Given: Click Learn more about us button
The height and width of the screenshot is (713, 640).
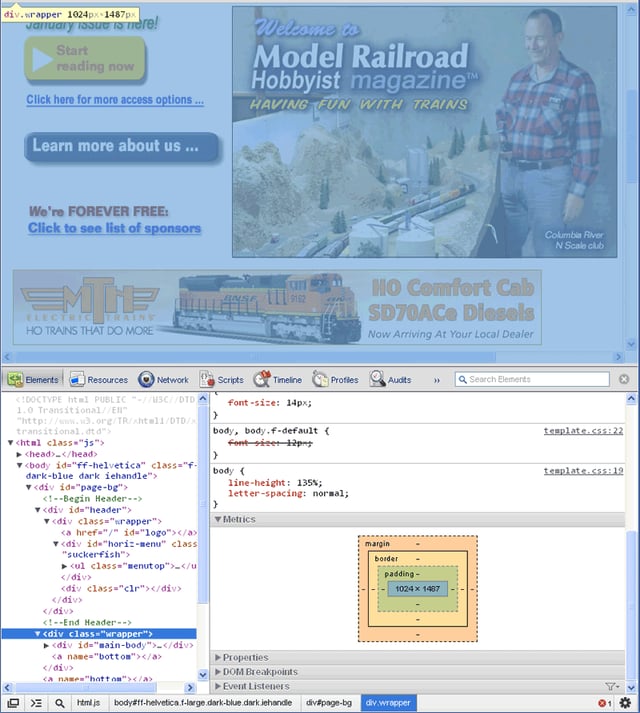Looking at the screenshot, I should coord(121,146).
